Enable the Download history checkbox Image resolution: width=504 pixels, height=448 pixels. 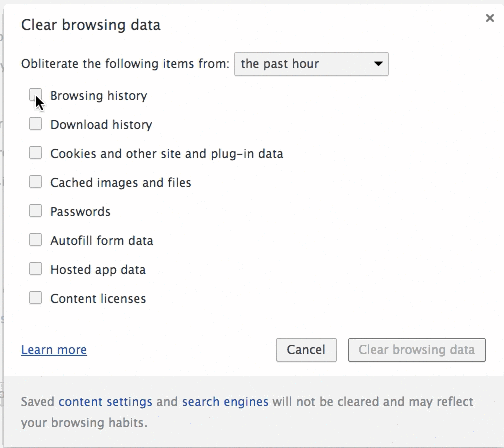pyautogui.click(x=35, y=124)
